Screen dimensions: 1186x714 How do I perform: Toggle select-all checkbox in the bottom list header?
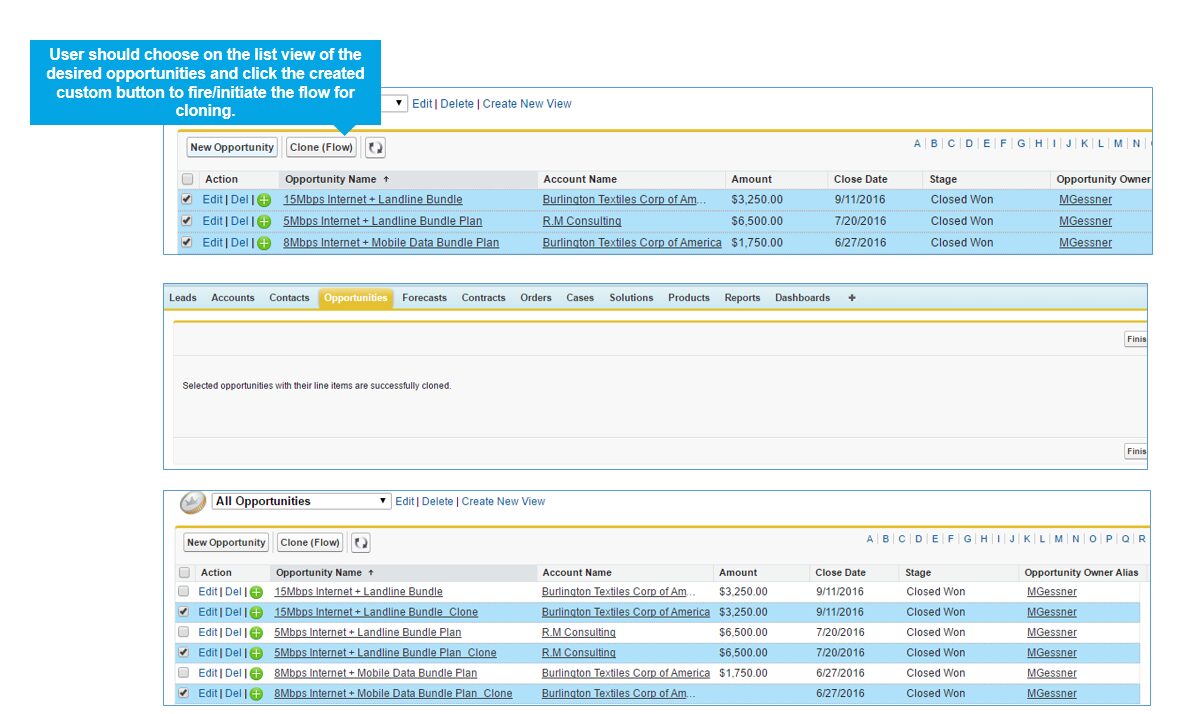click(184, 573)
